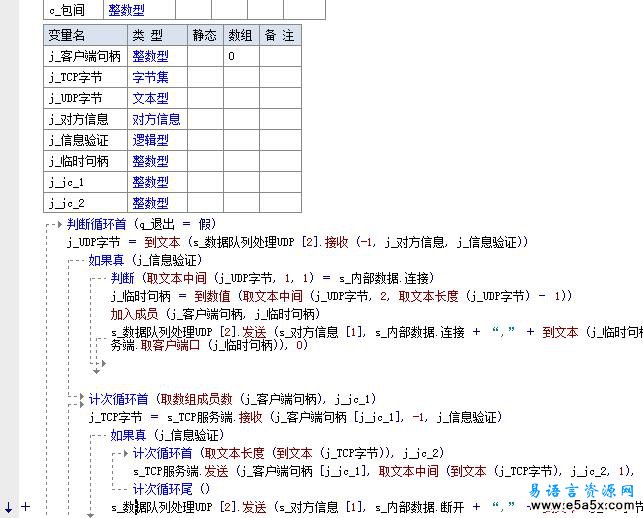Image resolution: width=643 pixels, height=518 pixels.
Task: Click the 逻辑型 type cell
Action: [157, 140]
